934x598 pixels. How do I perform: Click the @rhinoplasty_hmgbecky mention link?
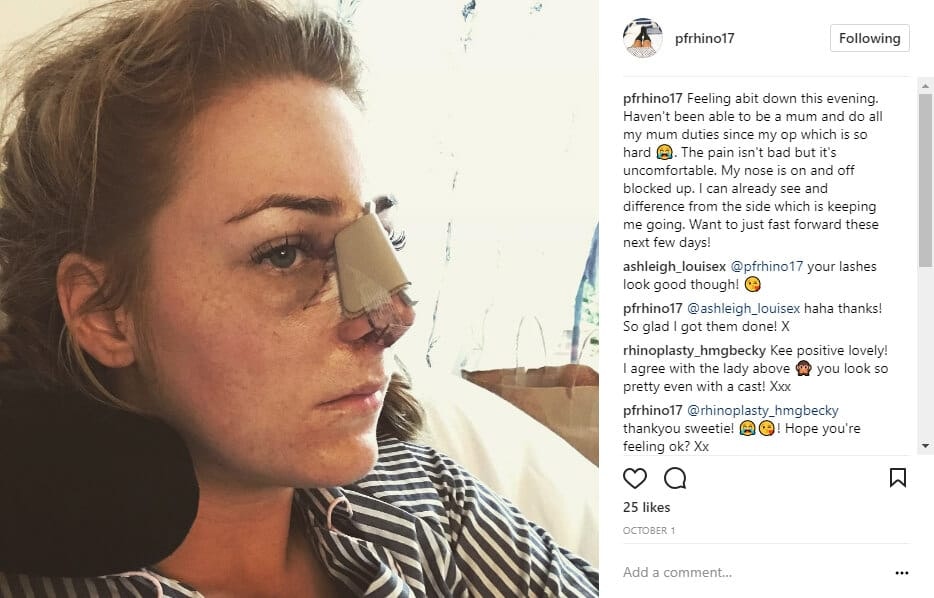pos(762,410)
